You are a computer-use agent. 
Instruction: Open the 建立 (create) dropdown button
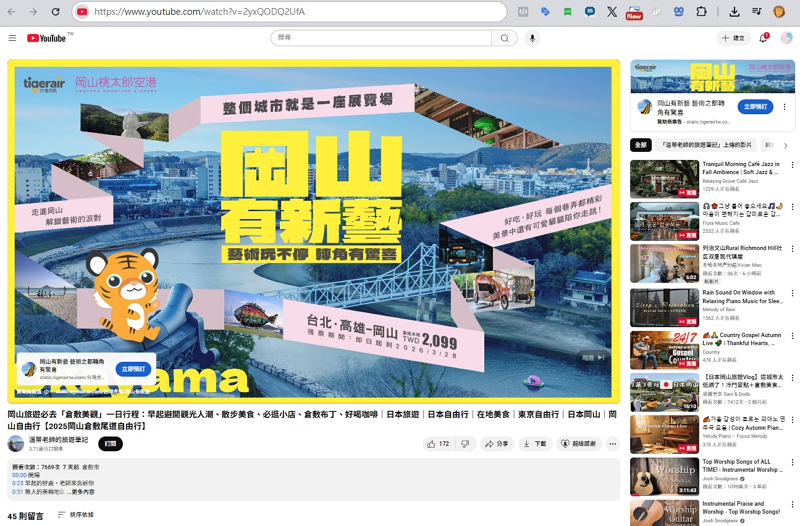[733, 38]
